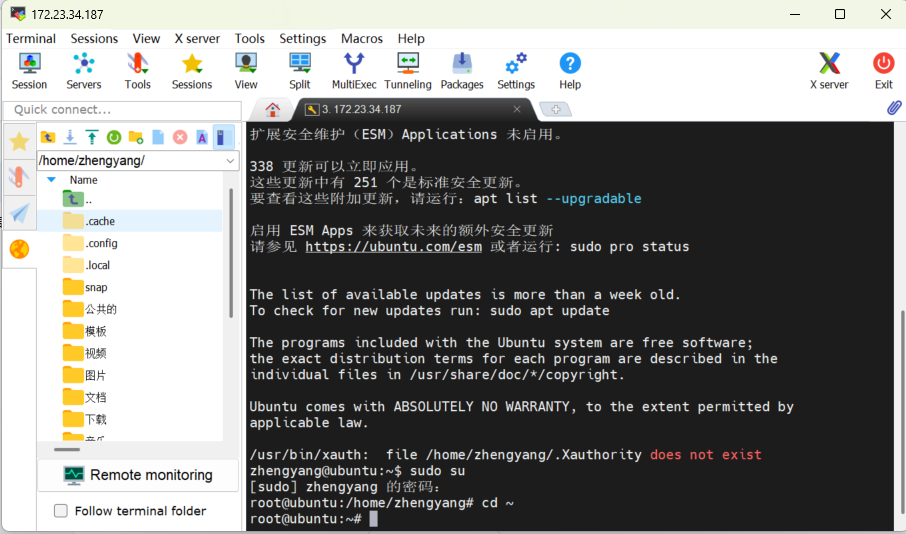Click the Session toolbar icon

[29, 71]
